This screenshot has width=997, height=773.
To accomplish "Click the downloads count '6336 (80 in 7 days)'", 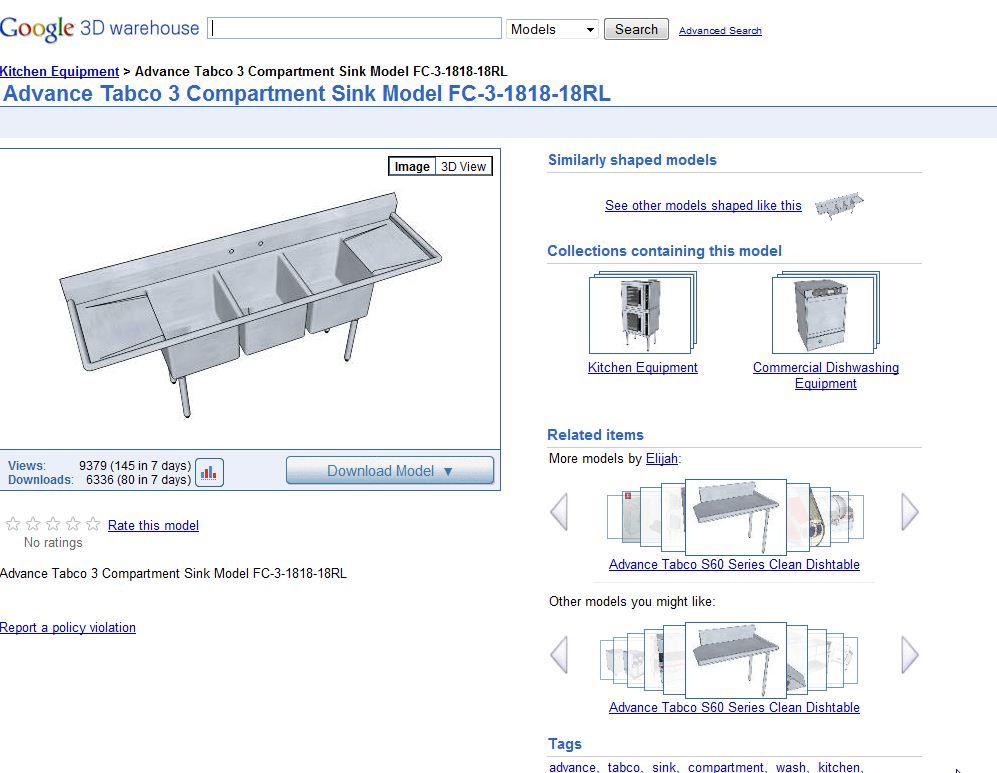I will (139, 479).
